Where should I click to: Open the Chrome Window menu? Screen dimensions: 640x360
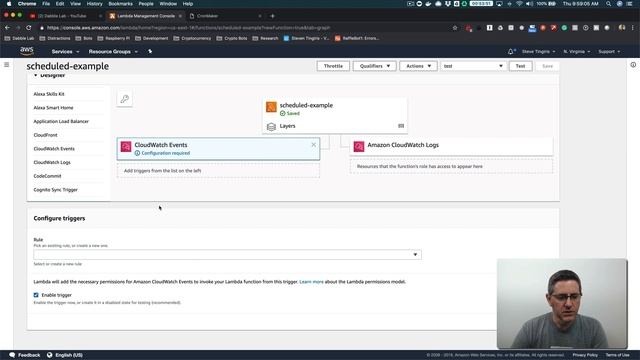(168, 4)
